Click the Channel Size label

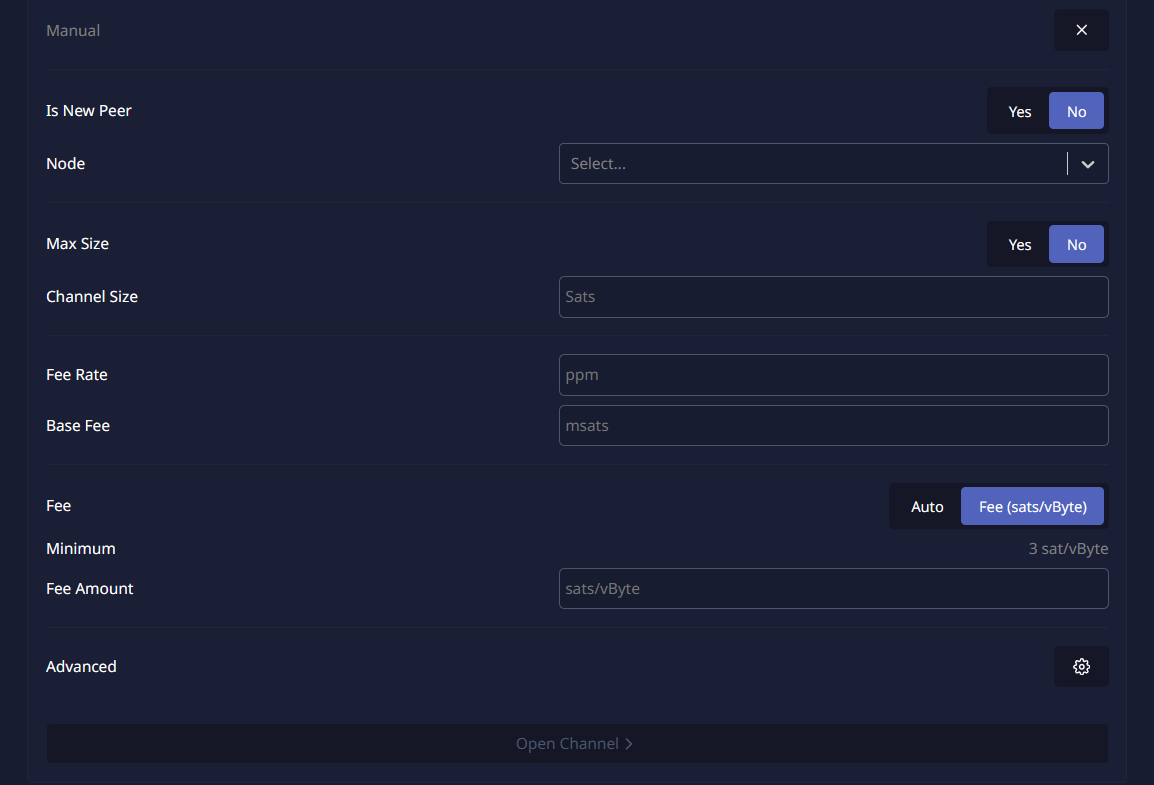92,297
